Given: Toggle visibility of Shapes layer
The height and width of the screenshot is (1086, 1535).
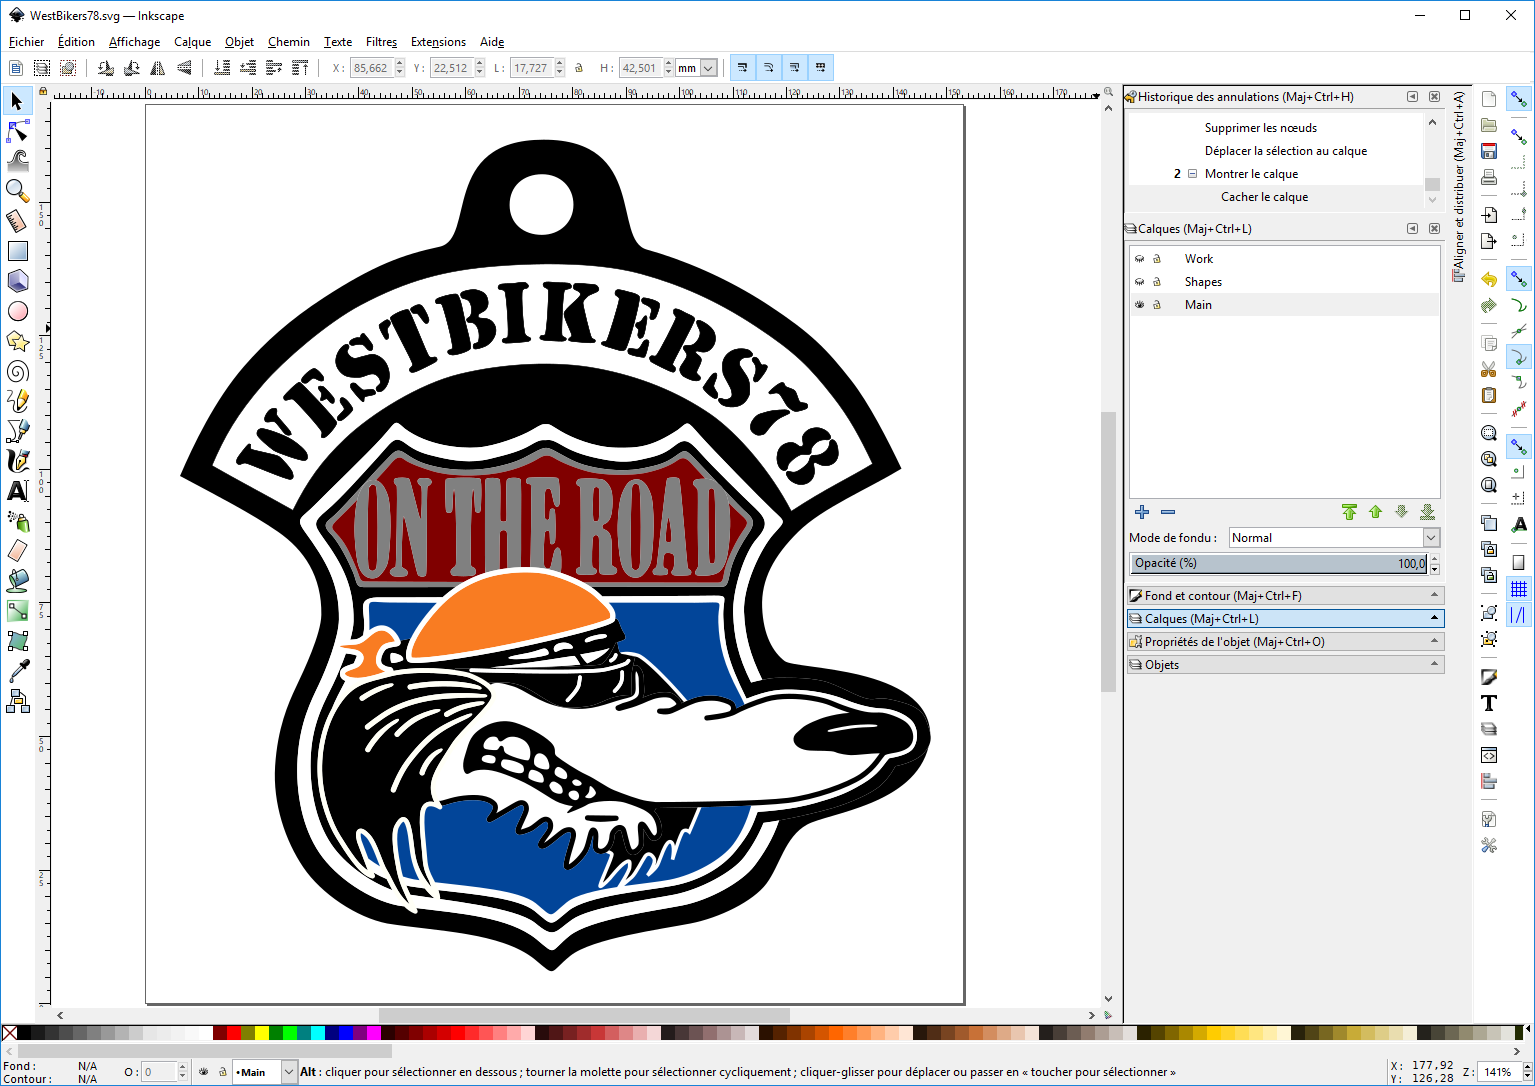Looking at the screenshot, I should click(1139, 282).
